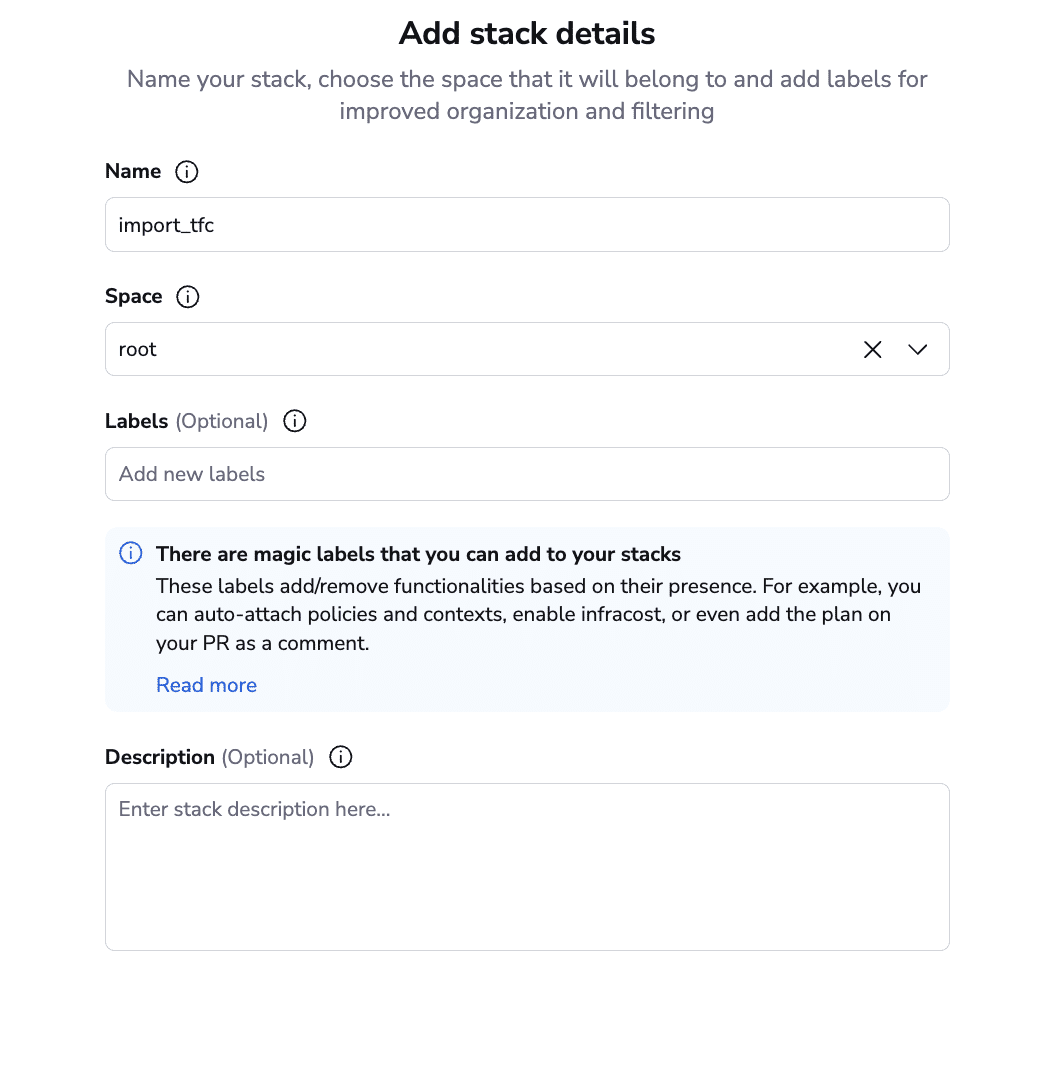The image size is (1038, 1082).
Task: Click the Description (Optional) label
Action: [x=209, y=758]
